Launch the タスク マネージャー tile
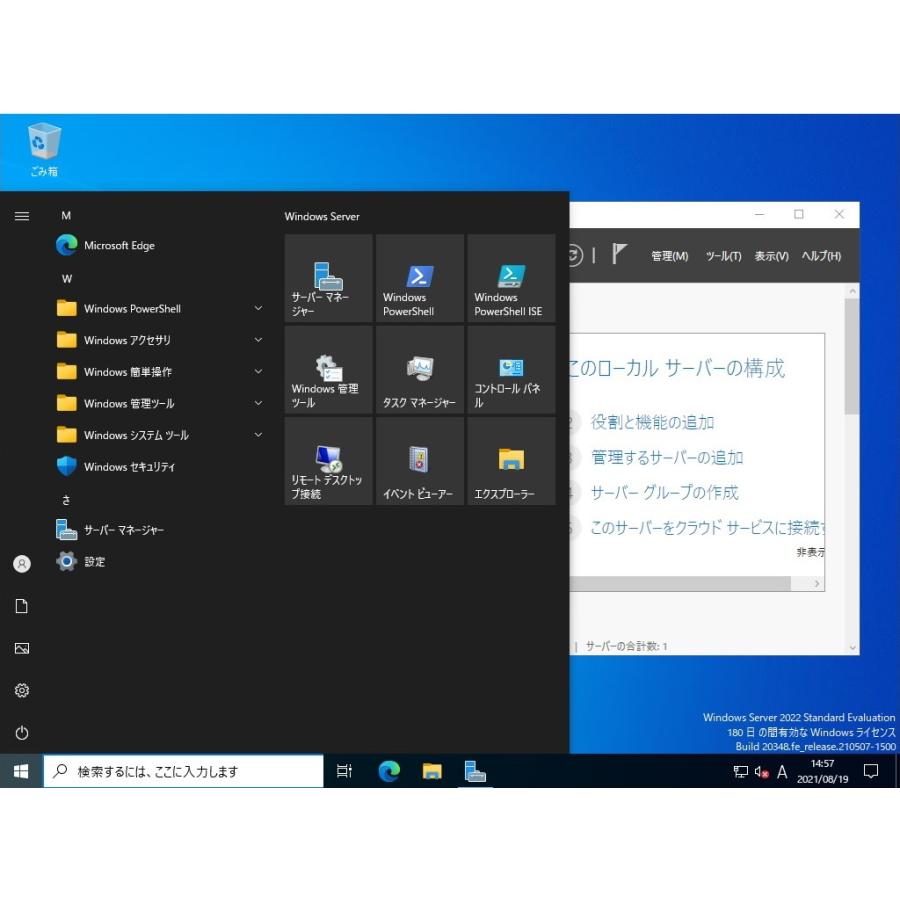The width and height of the screenshot is (900, 900). pos(420,370)
